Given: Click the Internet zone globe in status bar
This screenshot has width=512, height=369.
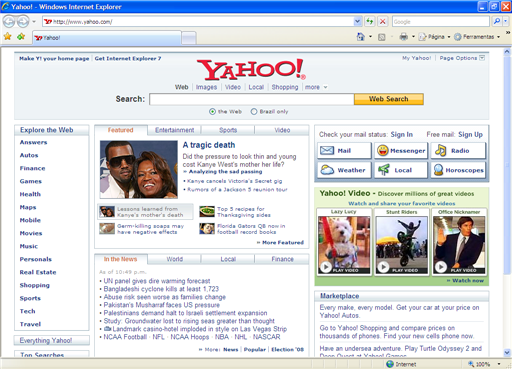Looking at the screenshot, I should [390, 364].
